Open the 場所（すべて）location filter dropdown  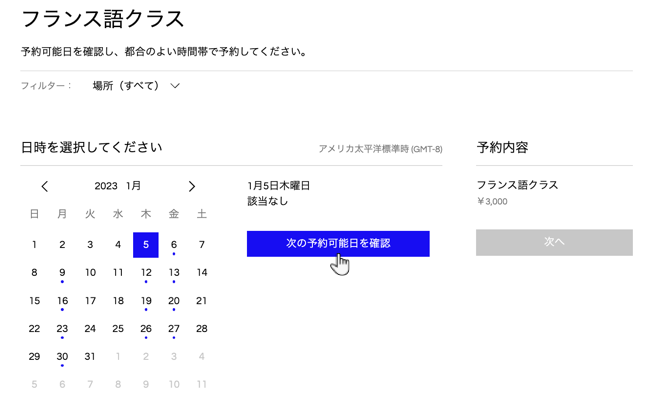(x=136, y=86)
